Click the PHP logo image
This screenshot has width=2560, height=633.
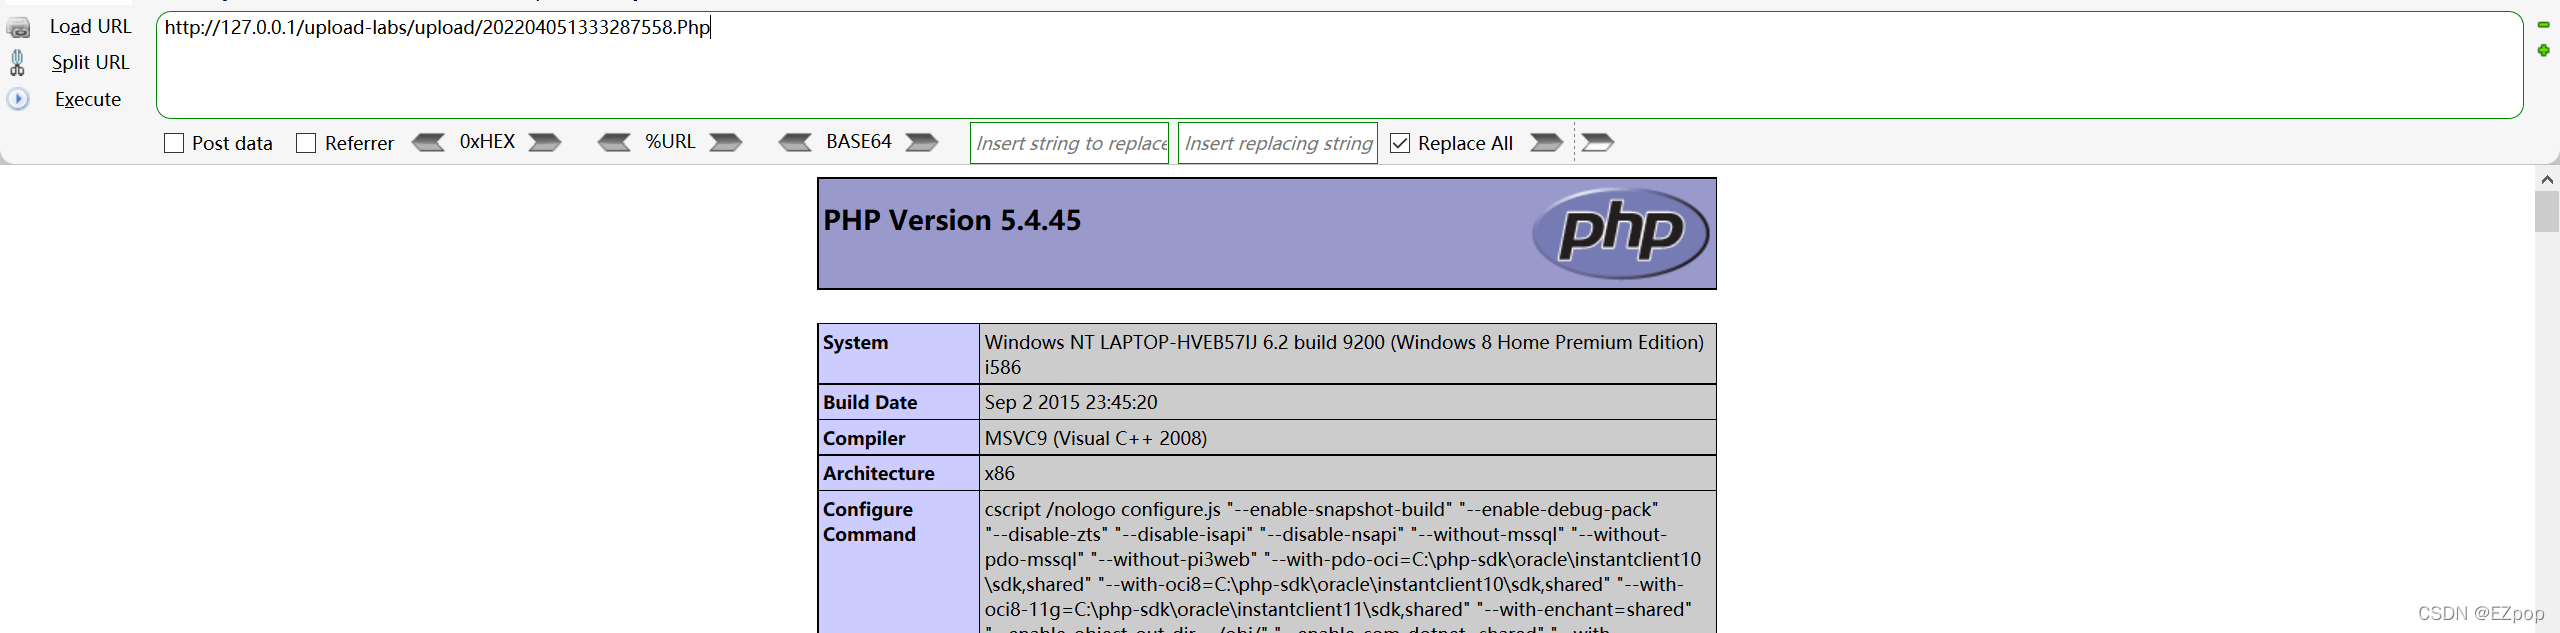tap(1620, 233)
